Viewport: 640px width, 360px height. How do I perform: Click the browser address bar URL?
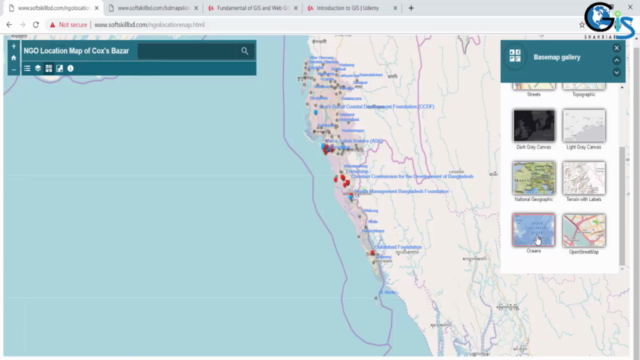tap(149, 25)
